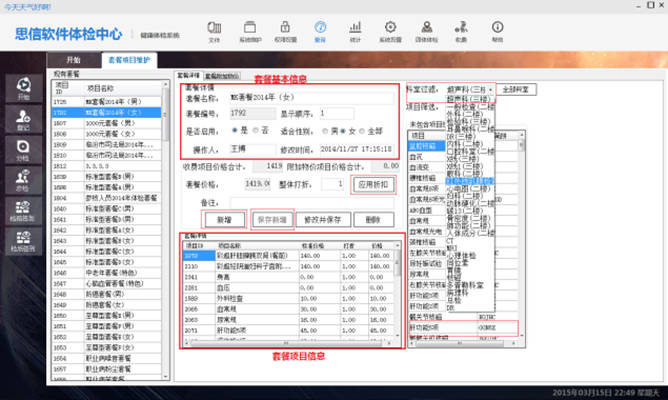Open the 套餐详情 sub-tab
The height and width of the screenshot is (400, 668).
(x=189, y=75)
